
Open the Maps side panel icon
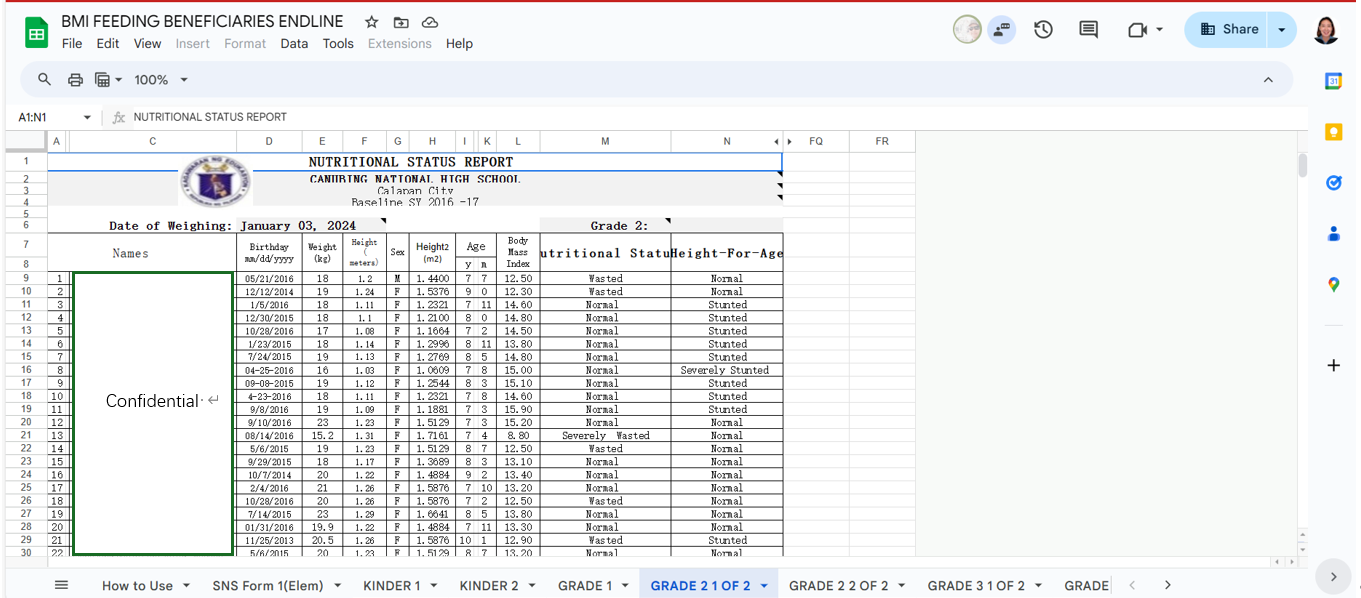point(1333,285)
